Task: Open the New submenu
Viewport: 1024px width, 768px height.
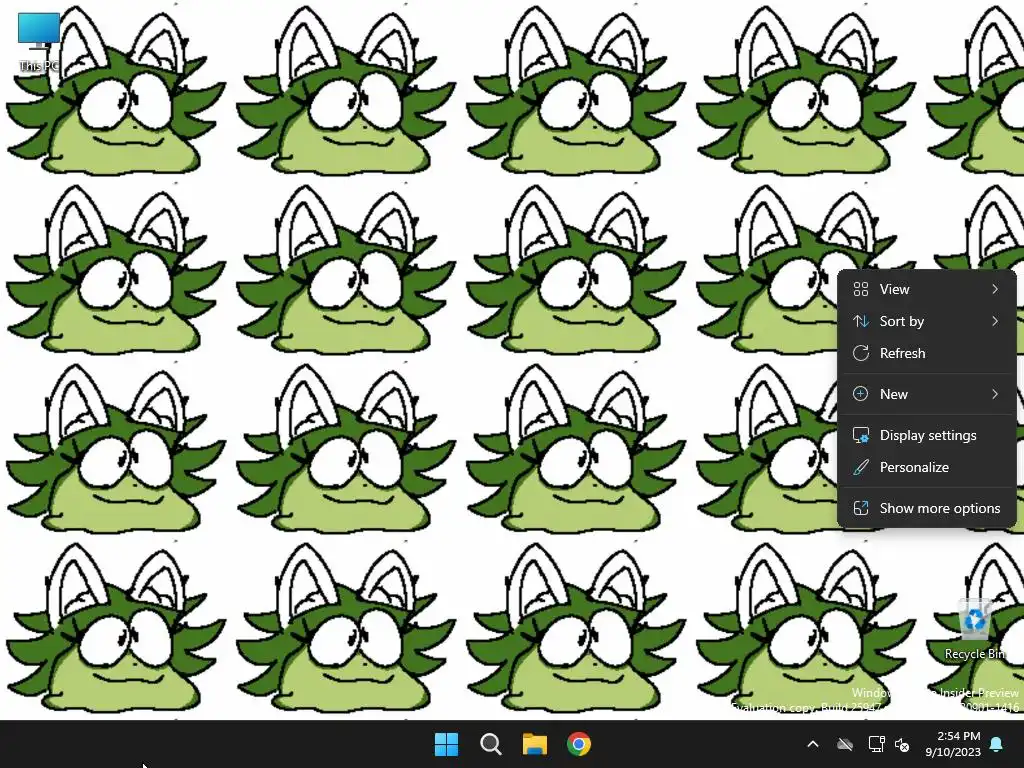Action: point(927,394)
